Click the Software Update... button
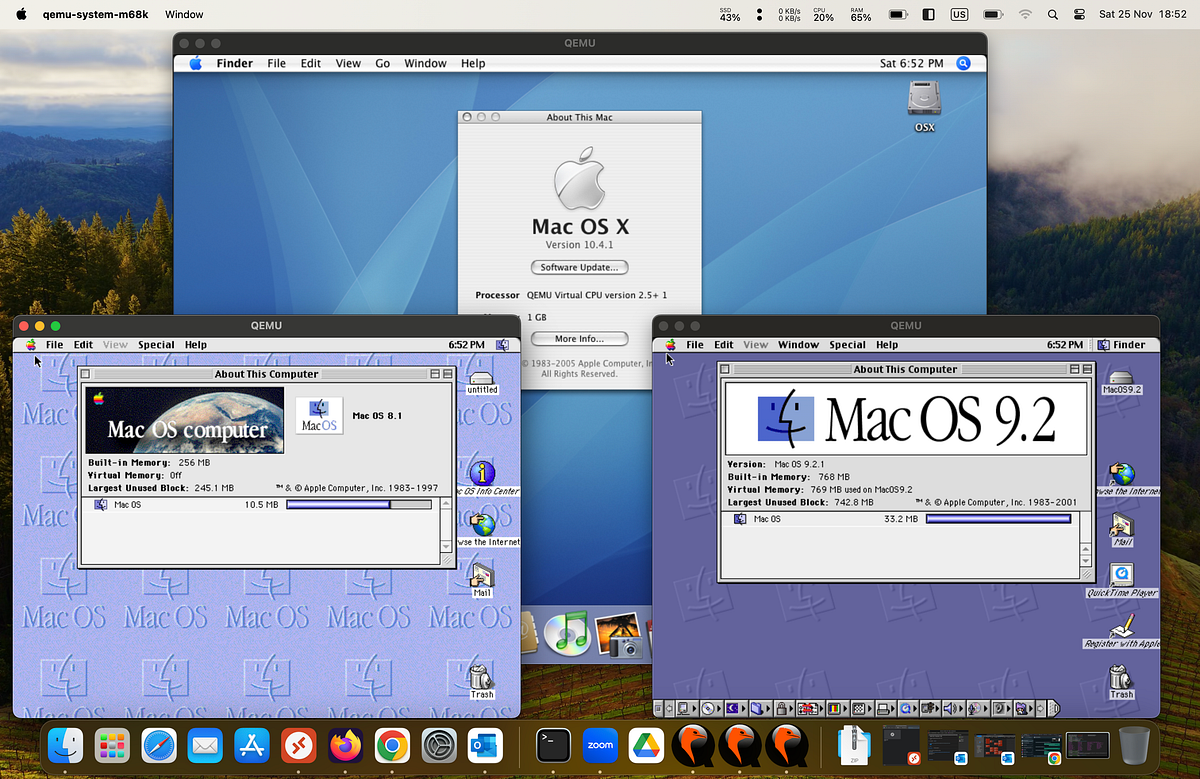 point(580,268)
